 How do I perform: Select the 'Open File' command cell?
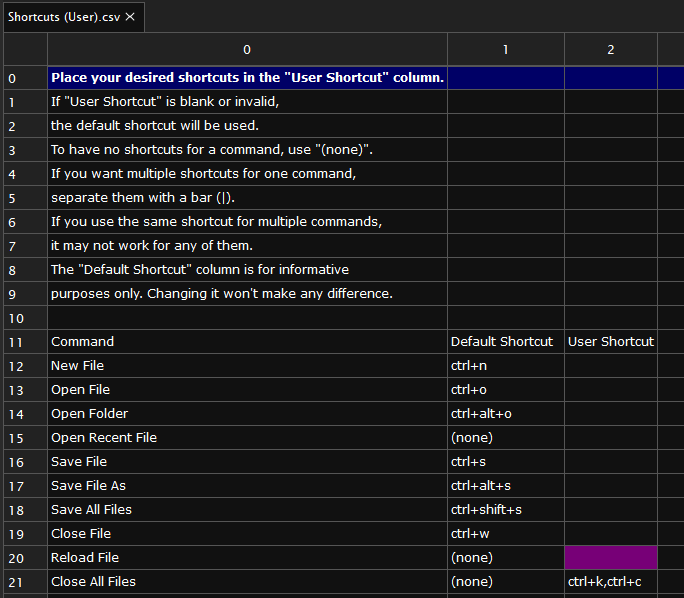click(x=247, y=390)
